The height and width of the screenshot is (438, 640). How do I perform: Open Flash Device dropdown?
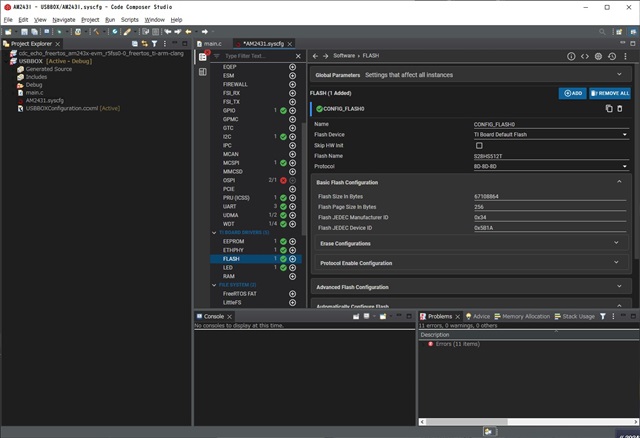[x=551, y=135]
